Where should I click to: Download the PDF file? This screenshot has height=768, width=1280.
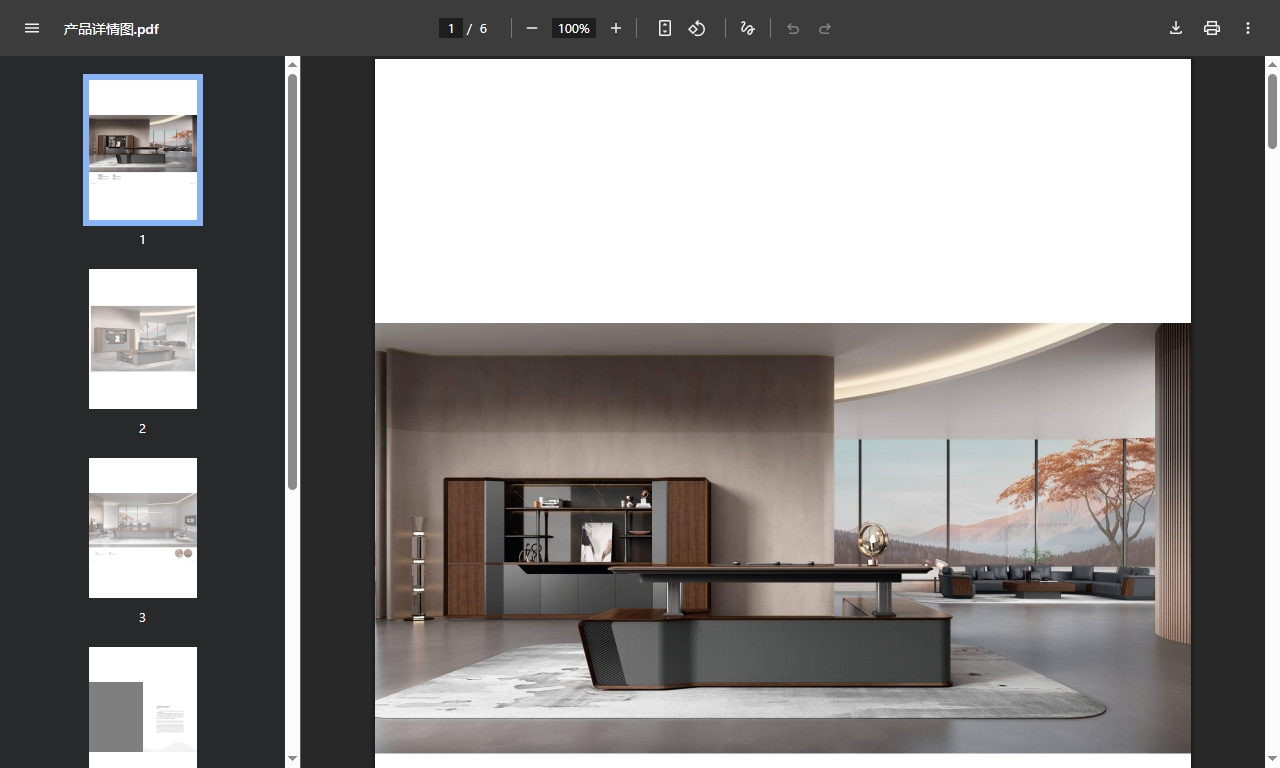click(1176, 28)
